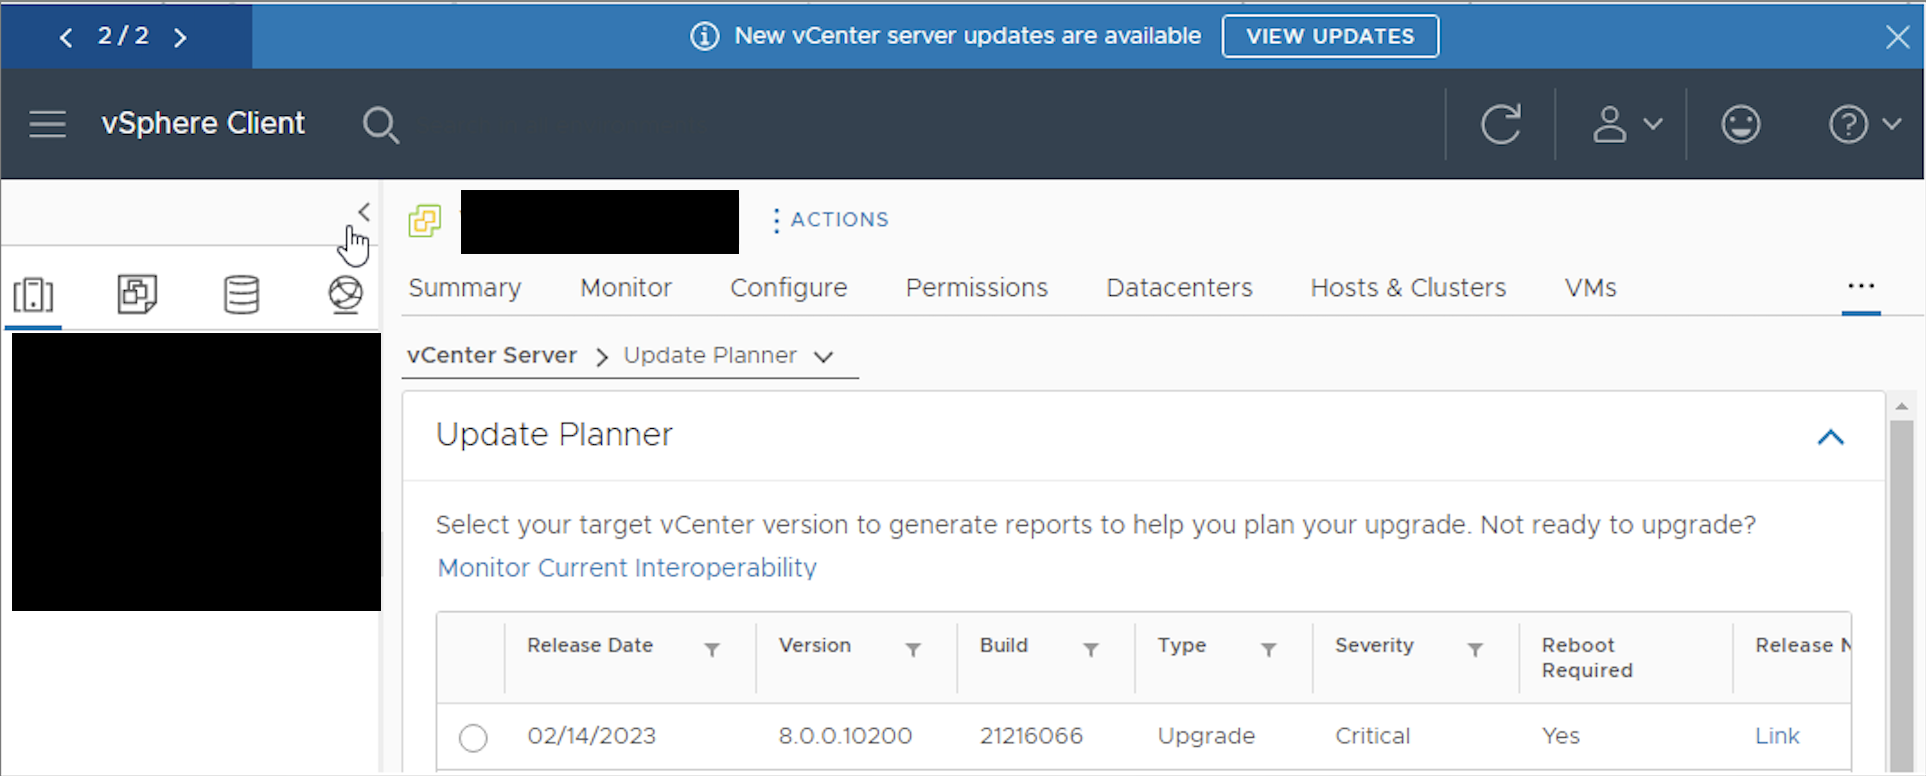1926x776 pixels.
Task: Open the vSphere Client hamburger menu
Action: (47, 124)
